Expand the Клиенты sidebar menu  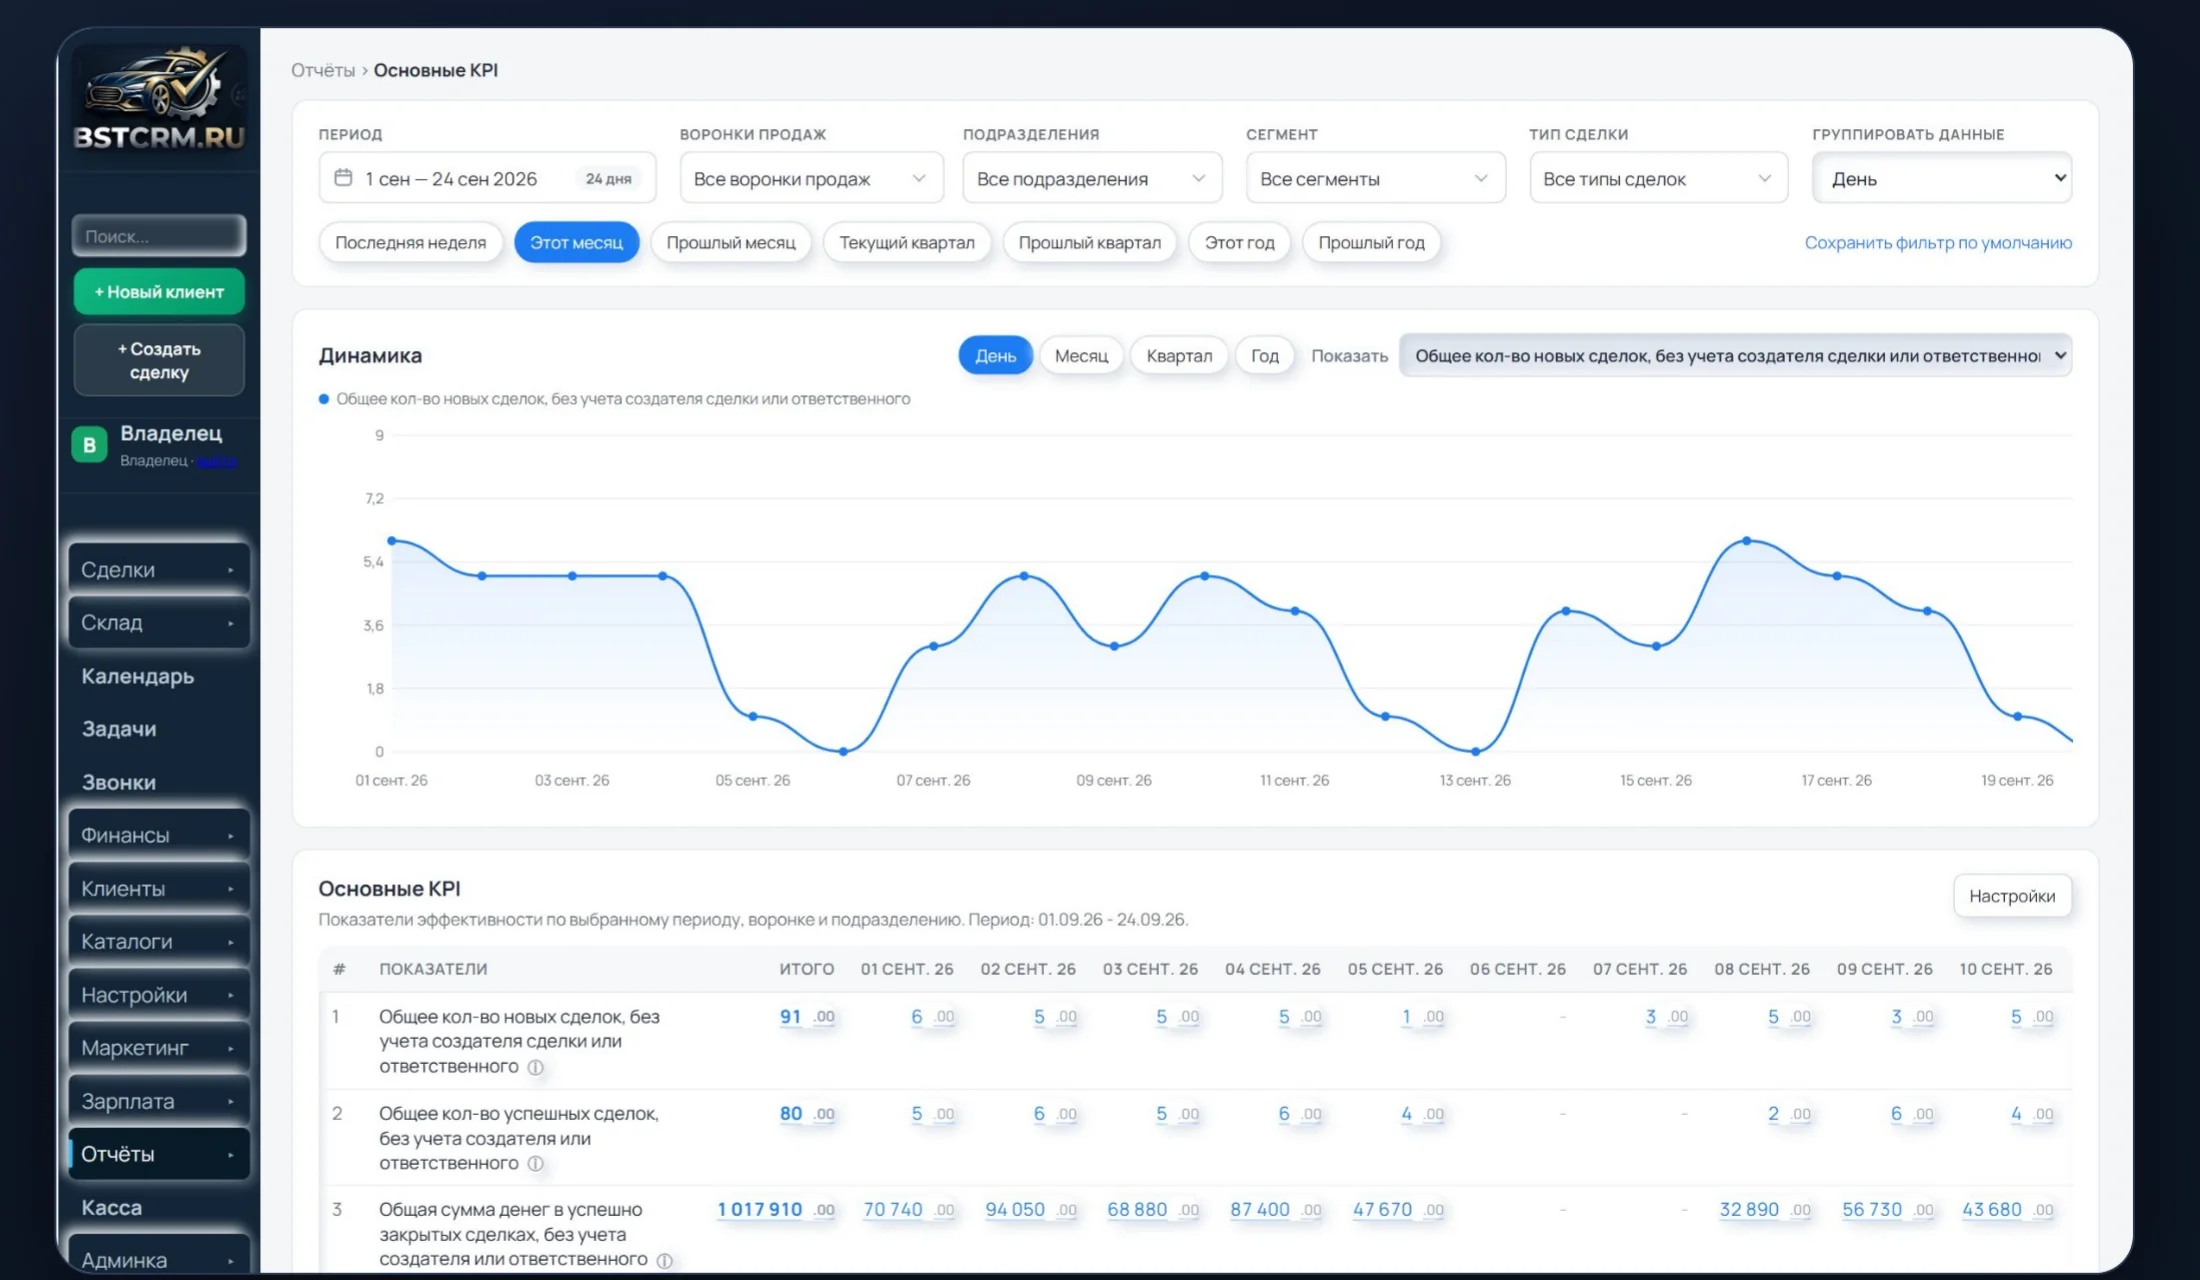[x=159, y=888]
